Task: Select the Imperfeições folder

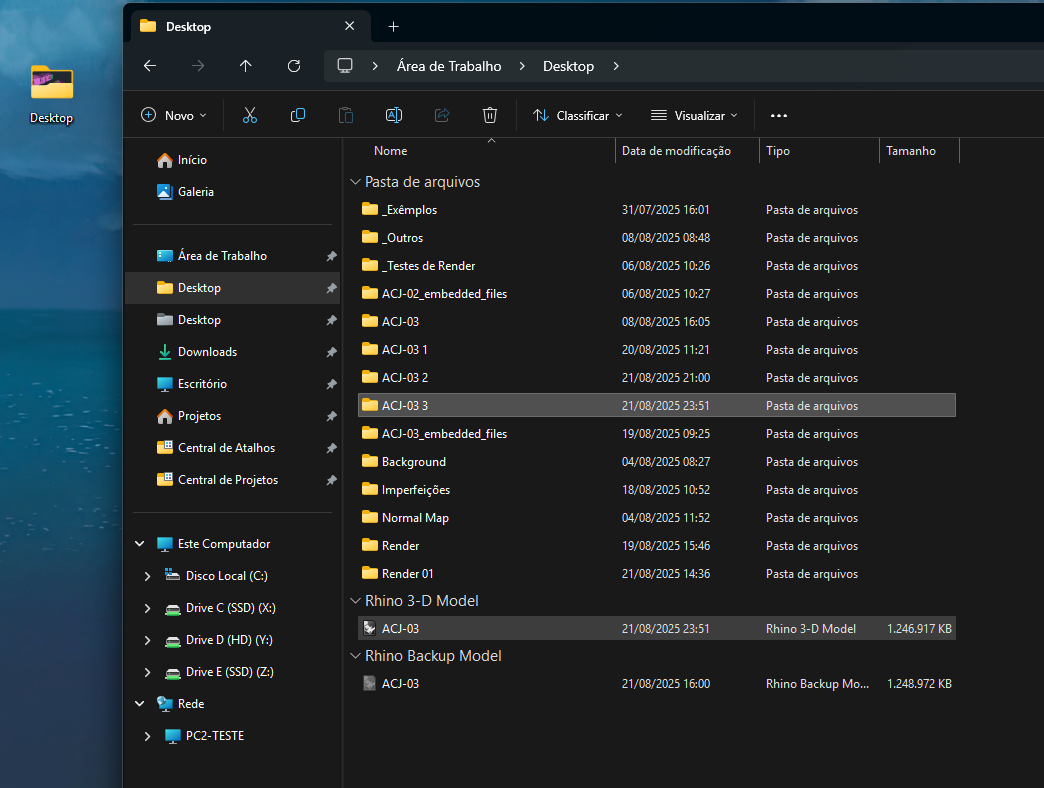Action: click(656, 489)
